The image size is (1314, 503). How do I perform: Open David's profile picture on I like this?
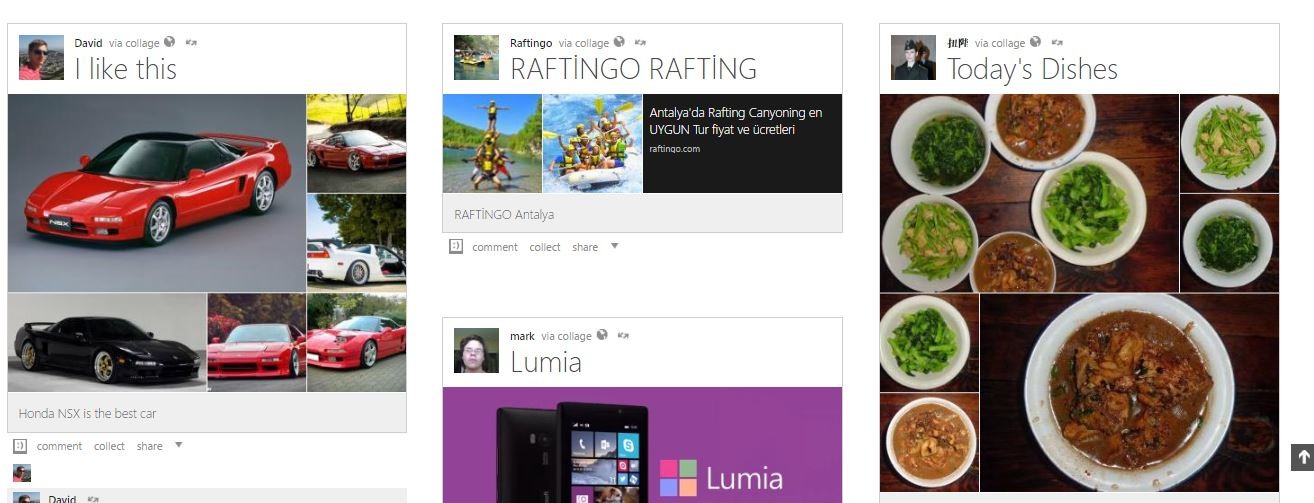click(41, 58)
